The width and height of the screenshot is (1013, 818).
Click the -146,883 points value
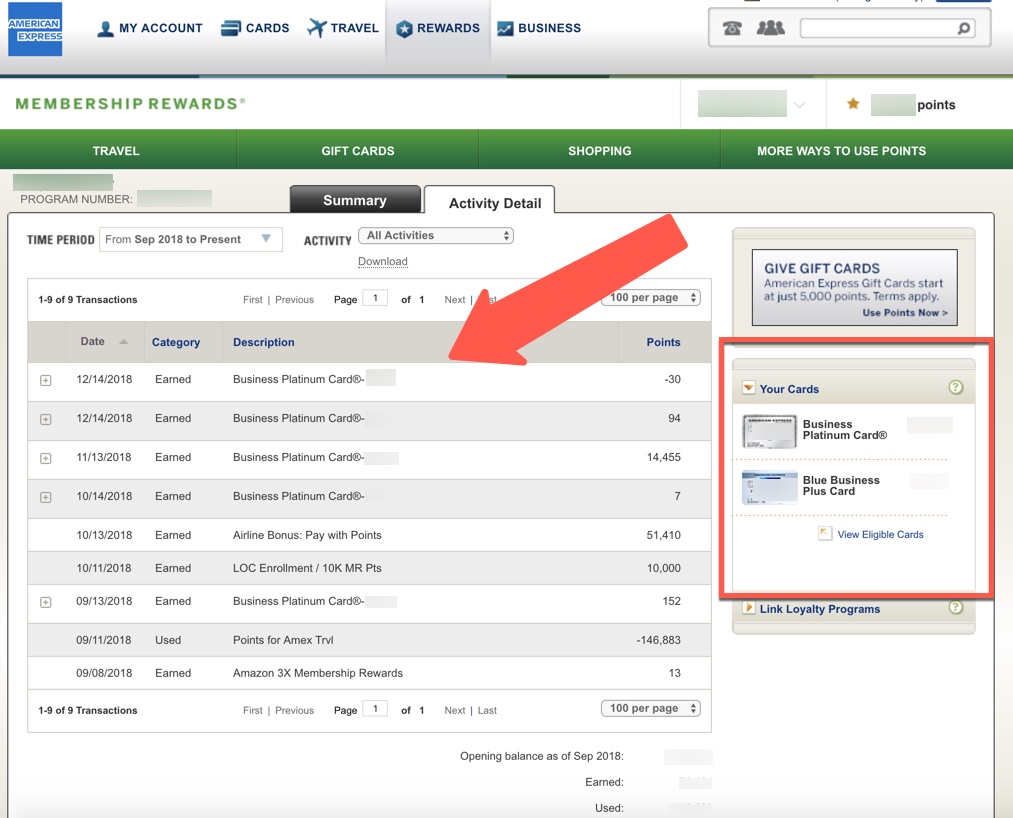tap(658, 640)
